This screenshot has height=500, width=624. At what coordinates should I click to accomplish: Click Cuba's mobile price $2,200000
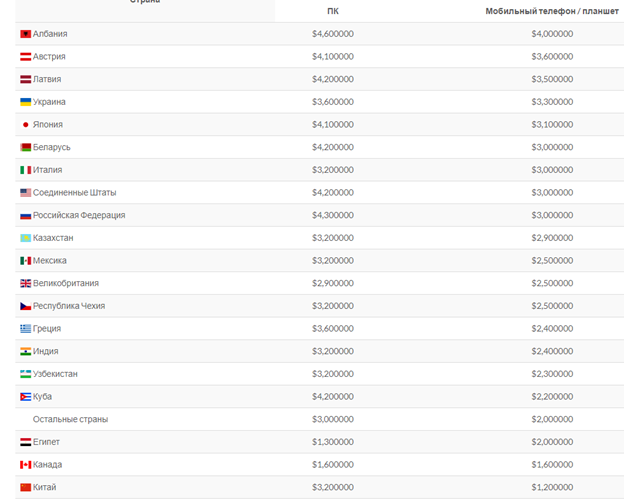(552, 397)
